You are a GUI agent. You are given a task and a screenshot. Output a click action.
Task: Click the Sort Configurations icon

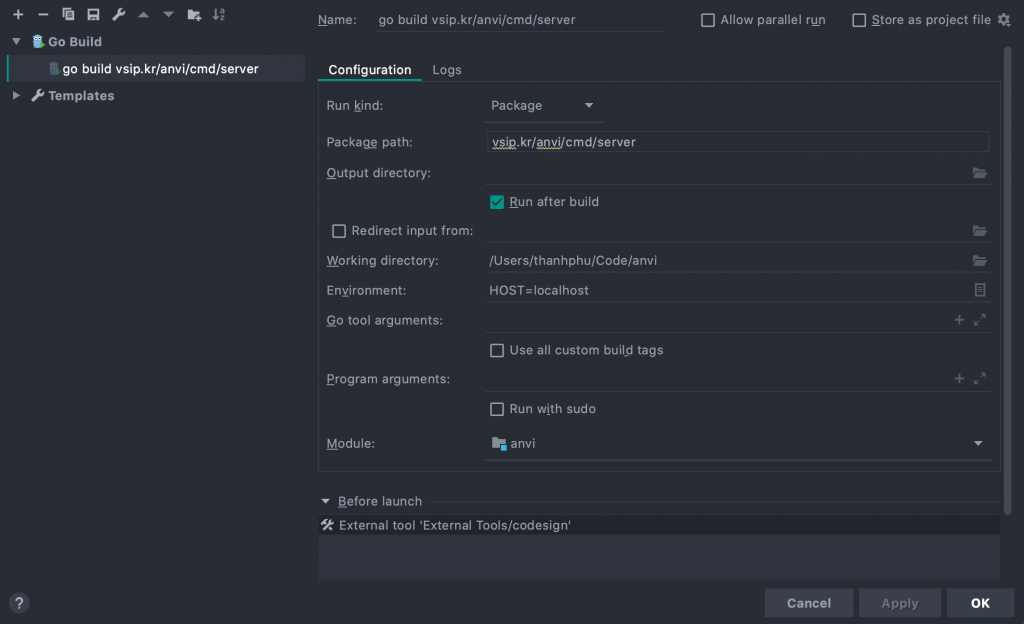pos(219,15)
